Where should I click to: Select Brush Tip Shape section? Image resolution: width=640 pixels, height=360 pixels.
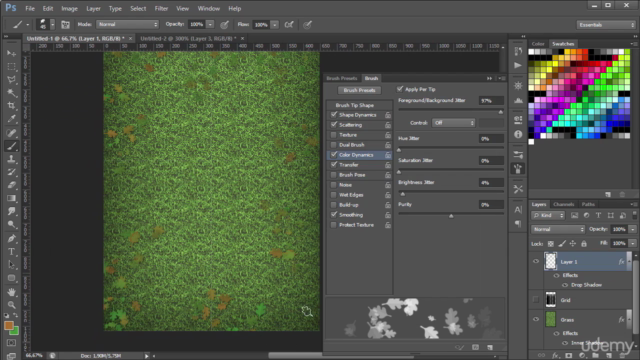coord(354,105)
